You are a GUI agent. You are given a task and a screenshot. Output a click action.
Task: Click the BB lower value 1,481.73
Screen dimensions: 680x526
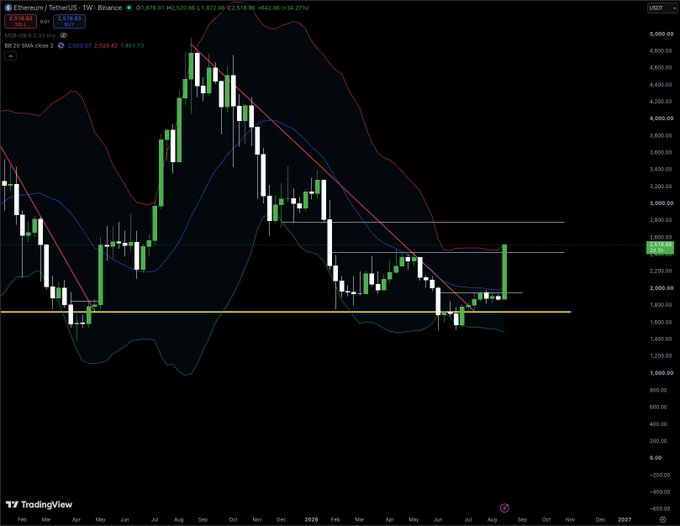[132, 46]
